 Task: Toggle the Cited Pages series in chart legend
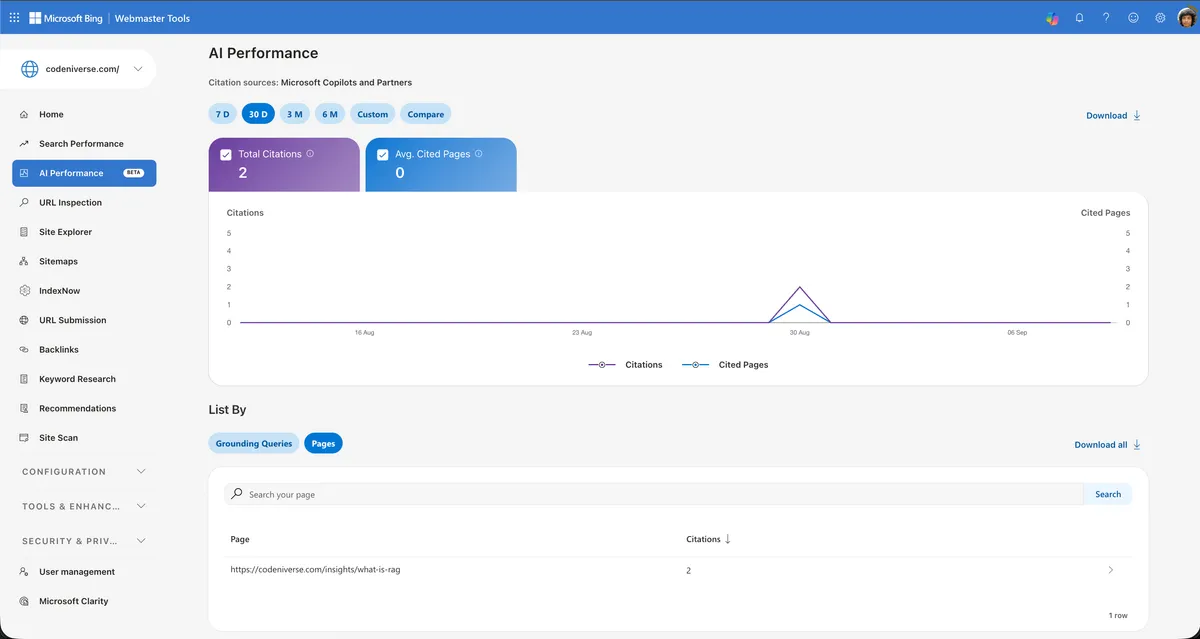[725, 365]
